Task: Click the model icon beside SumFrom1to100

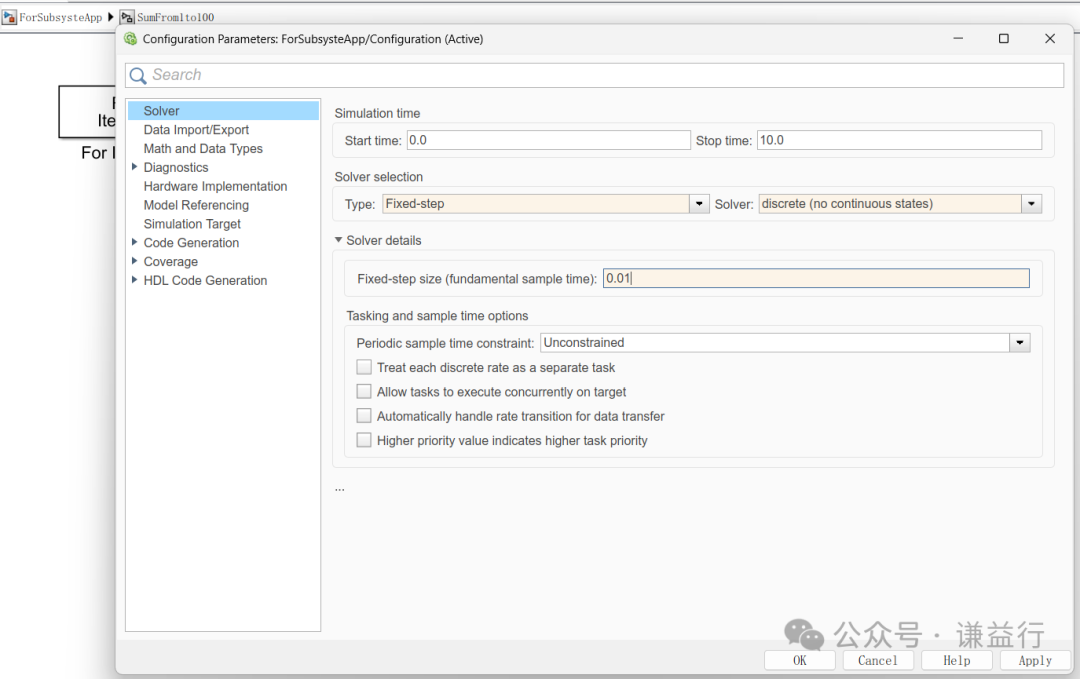Action: pyautogui.click(x=126, y=17)
